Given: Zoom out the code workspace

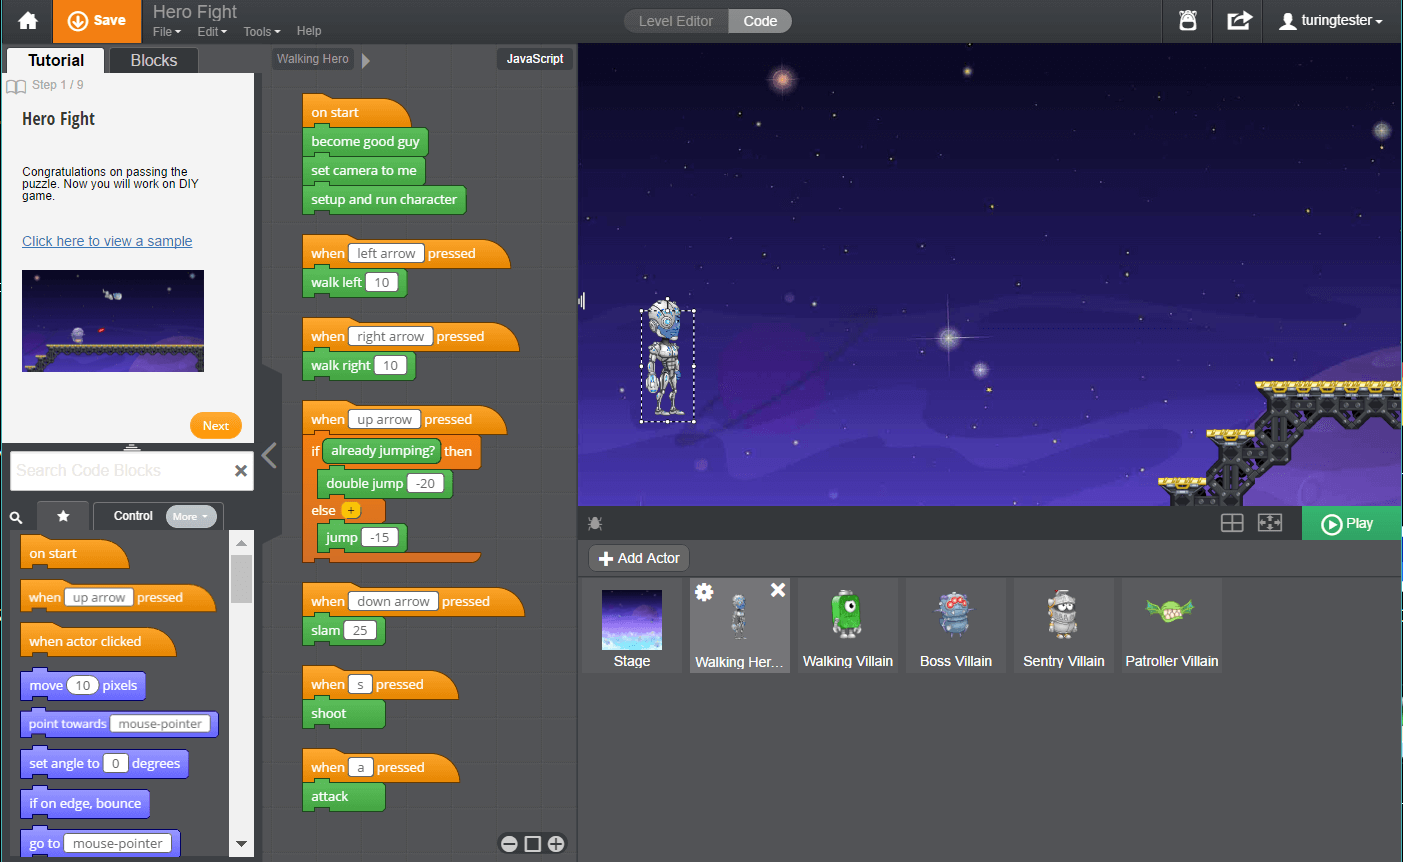Looking at the screenshot, I should click(x=509, y=844).
